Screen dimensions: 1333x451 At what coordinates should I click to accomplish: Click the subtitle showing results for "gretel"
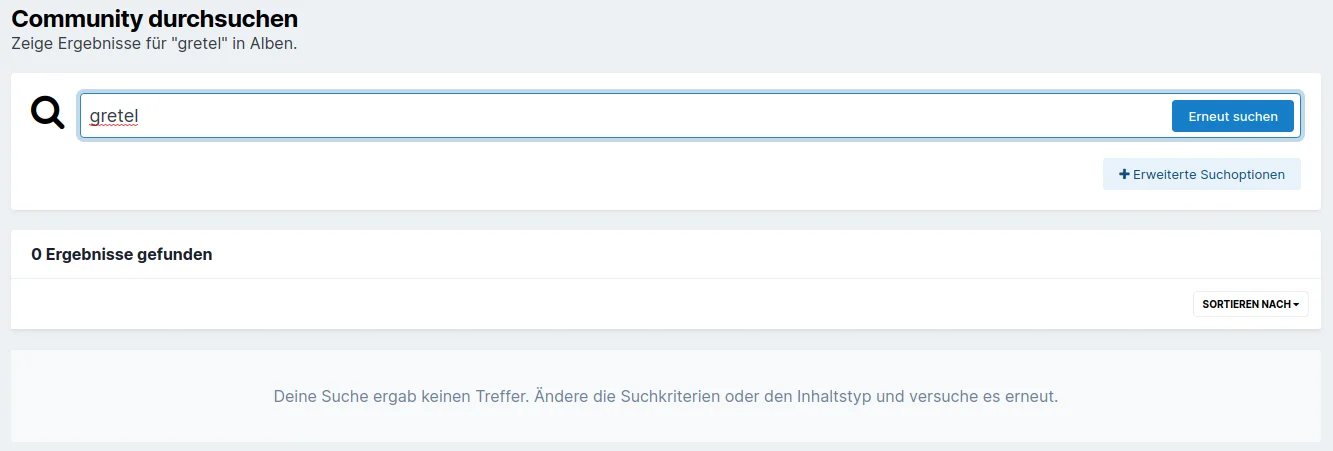(154, 44)
